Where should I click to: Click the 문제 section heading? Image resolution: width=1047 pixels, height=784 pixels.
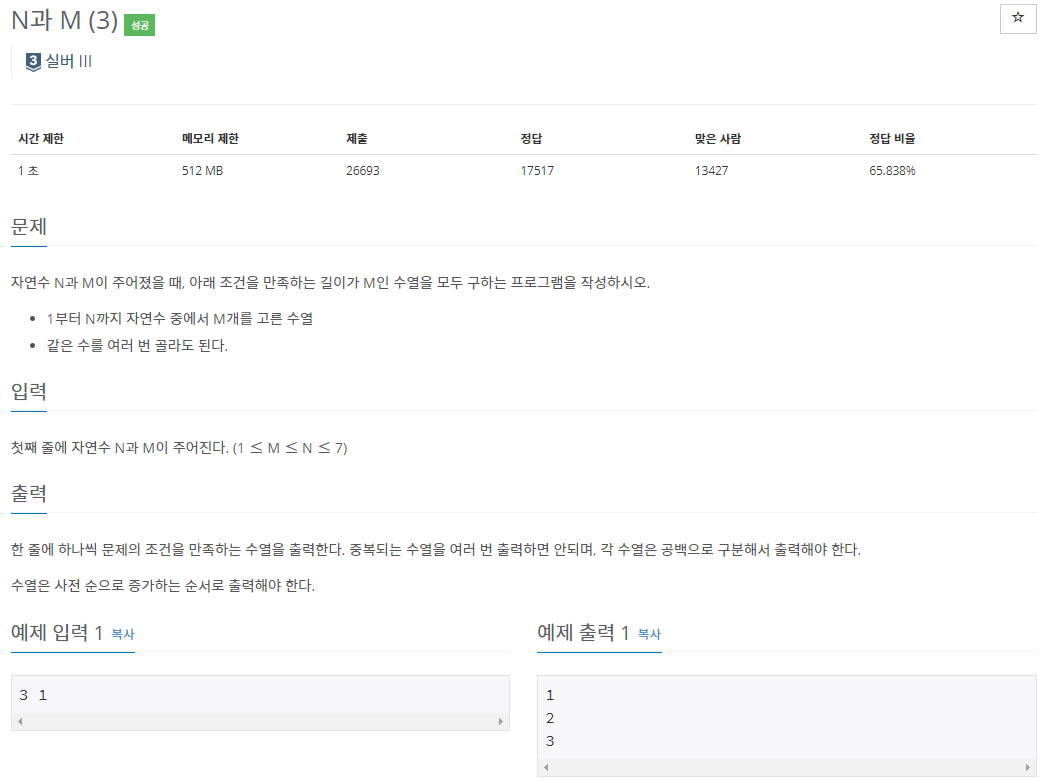(27, 227)
